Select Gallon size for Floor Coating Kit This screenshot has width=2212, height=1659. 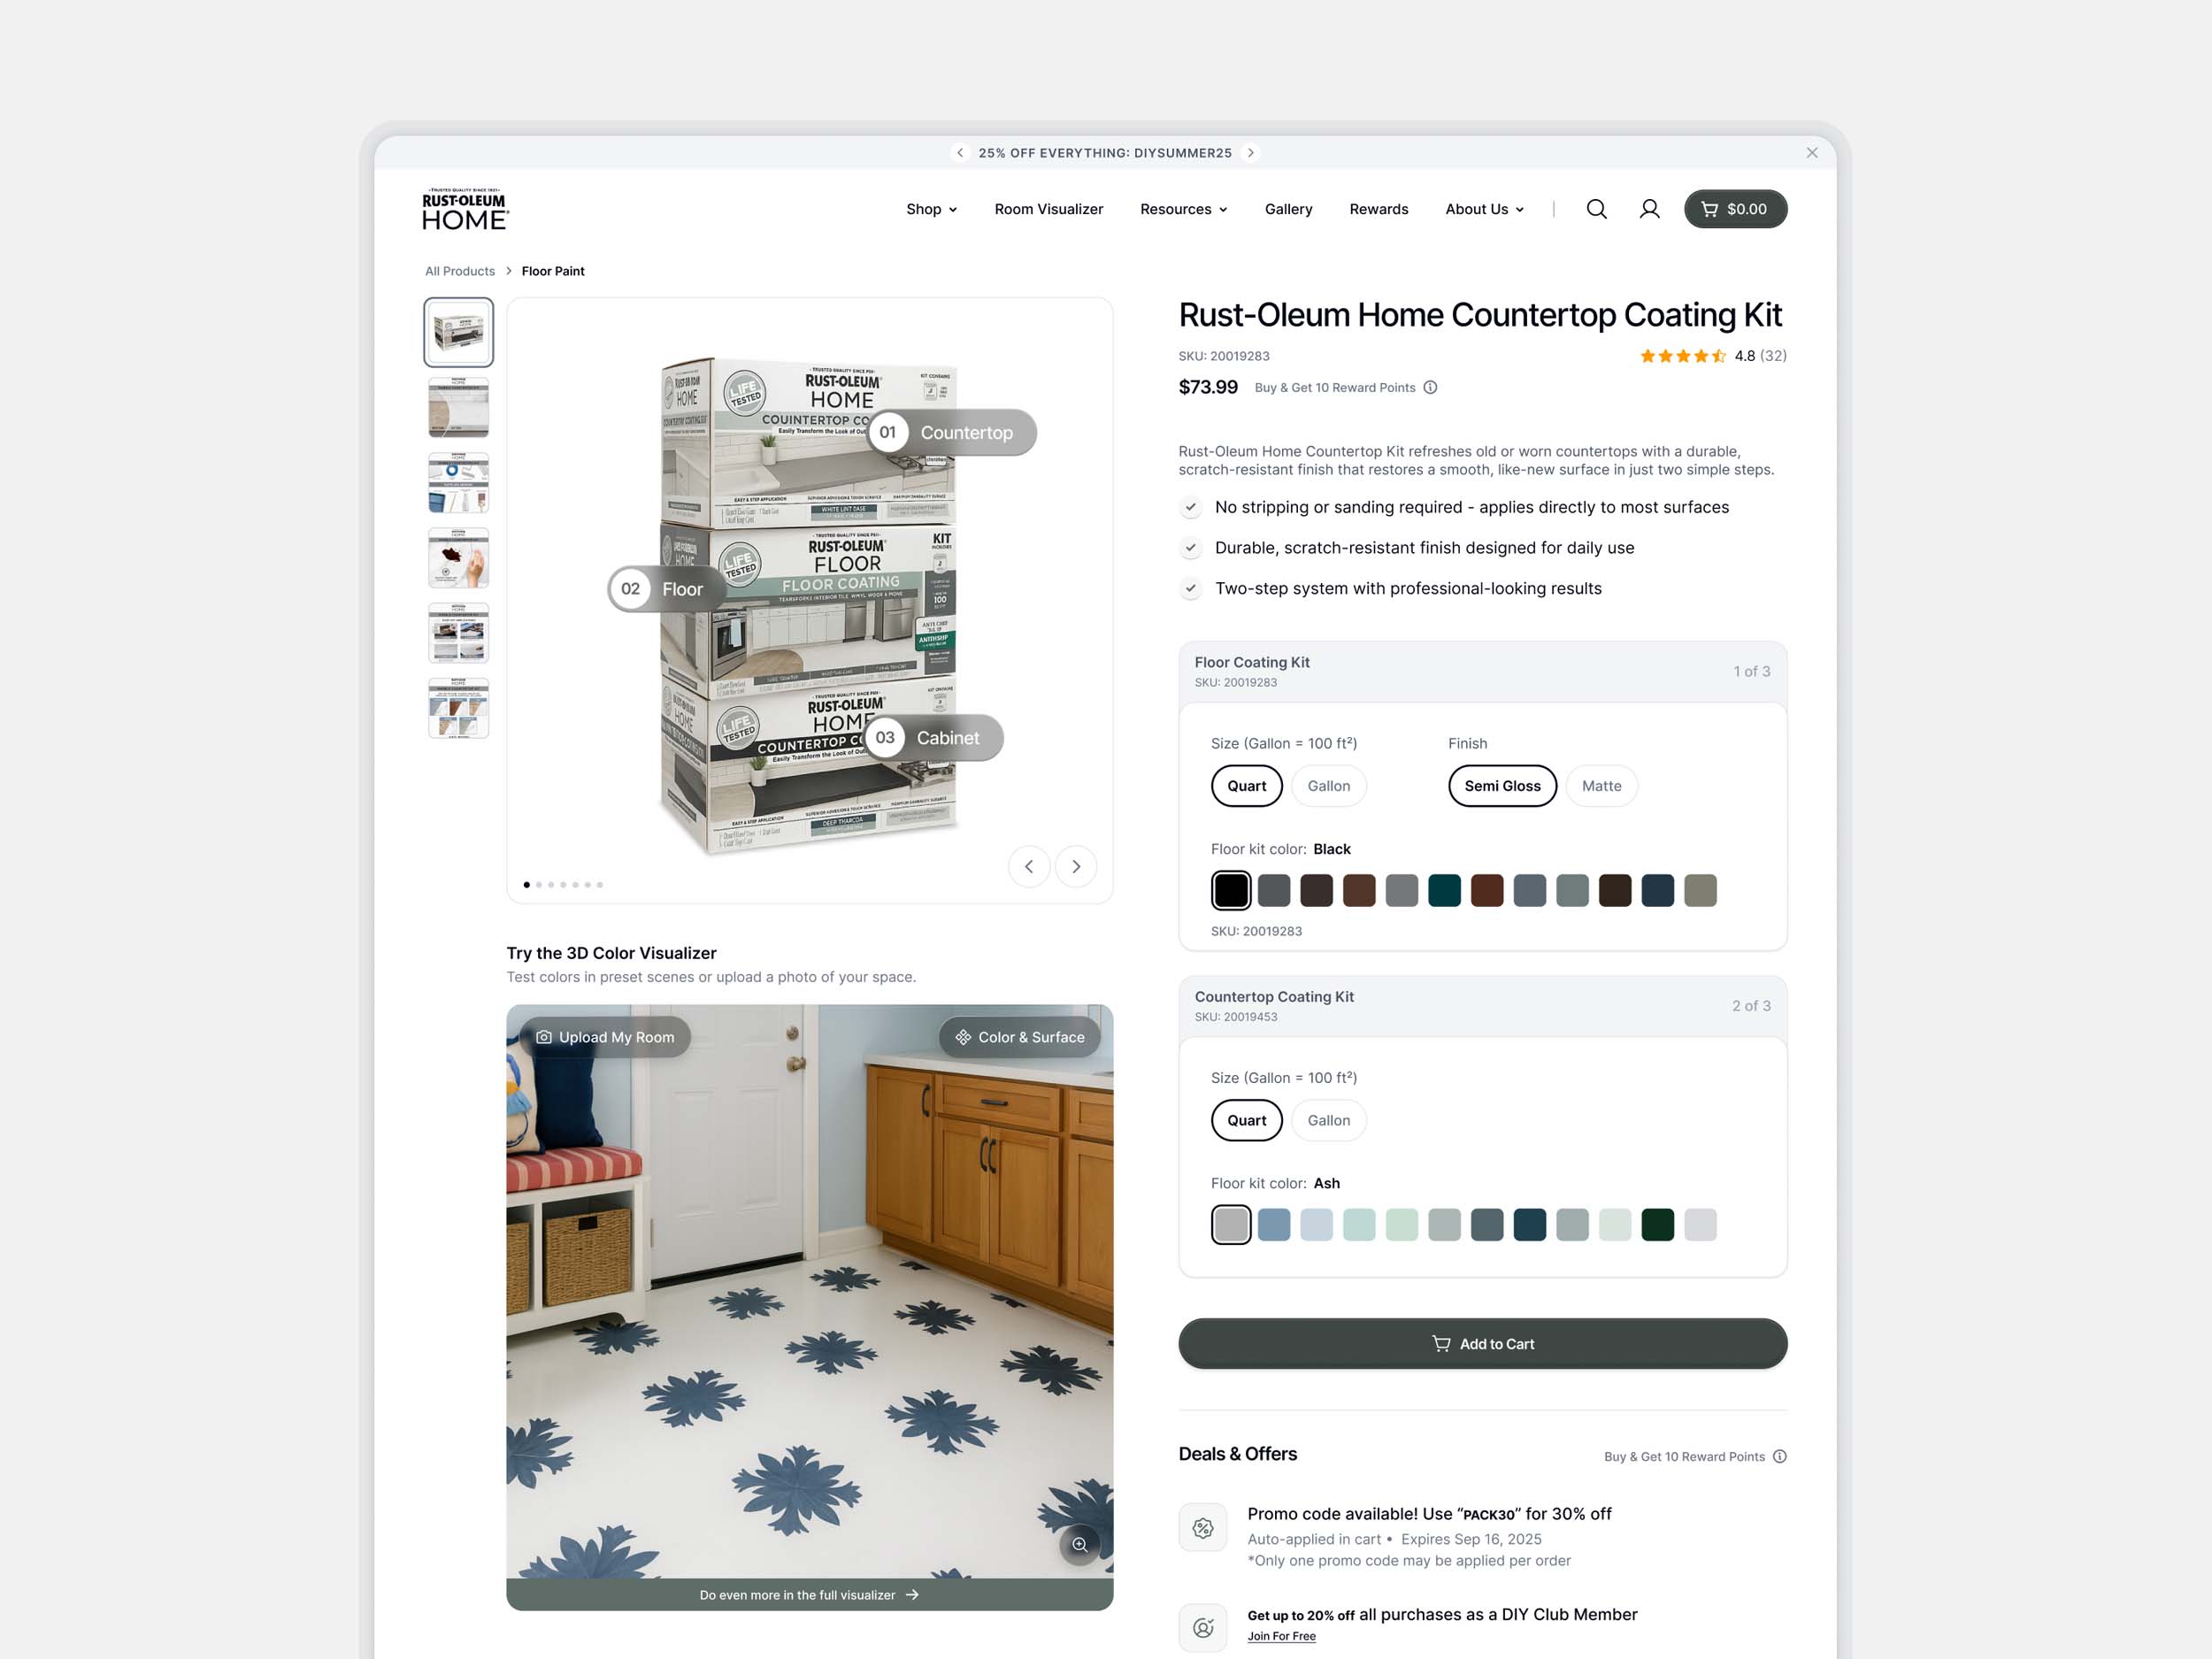point(1328,786)
